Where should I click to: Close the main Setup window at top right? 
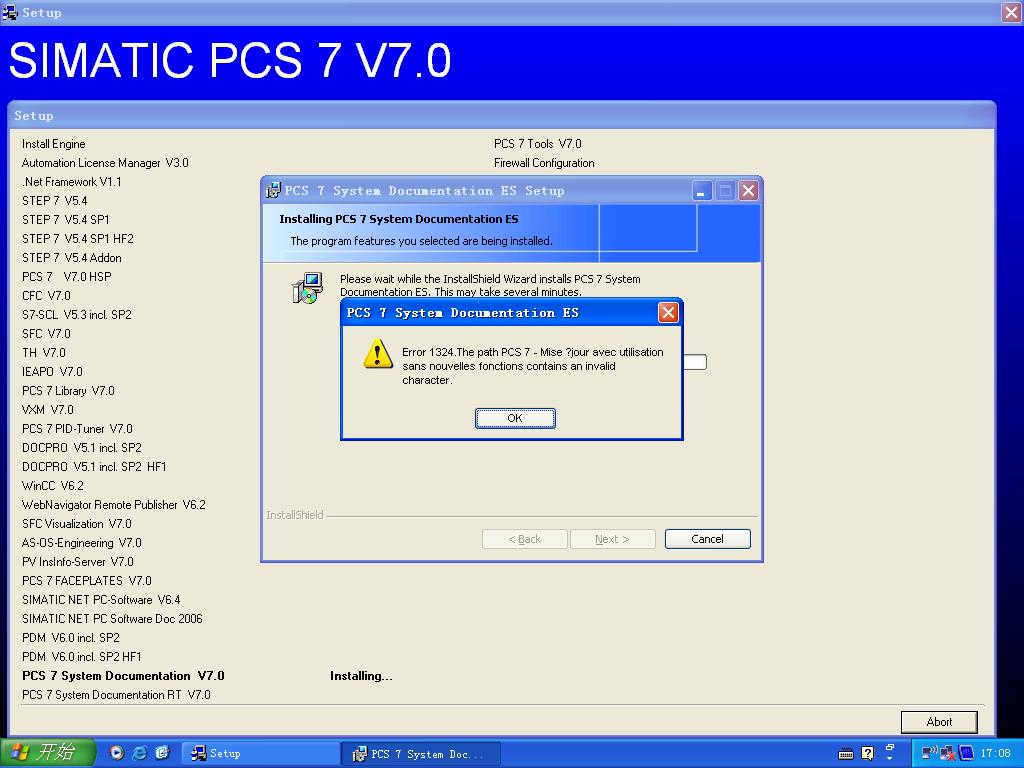tap(1011, 12)
